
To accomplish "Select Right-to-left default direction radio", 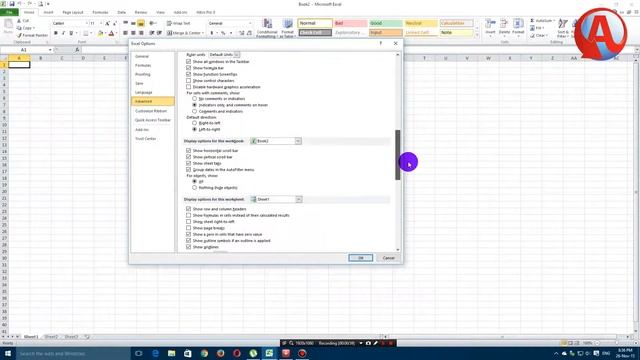I will [194, 123].
